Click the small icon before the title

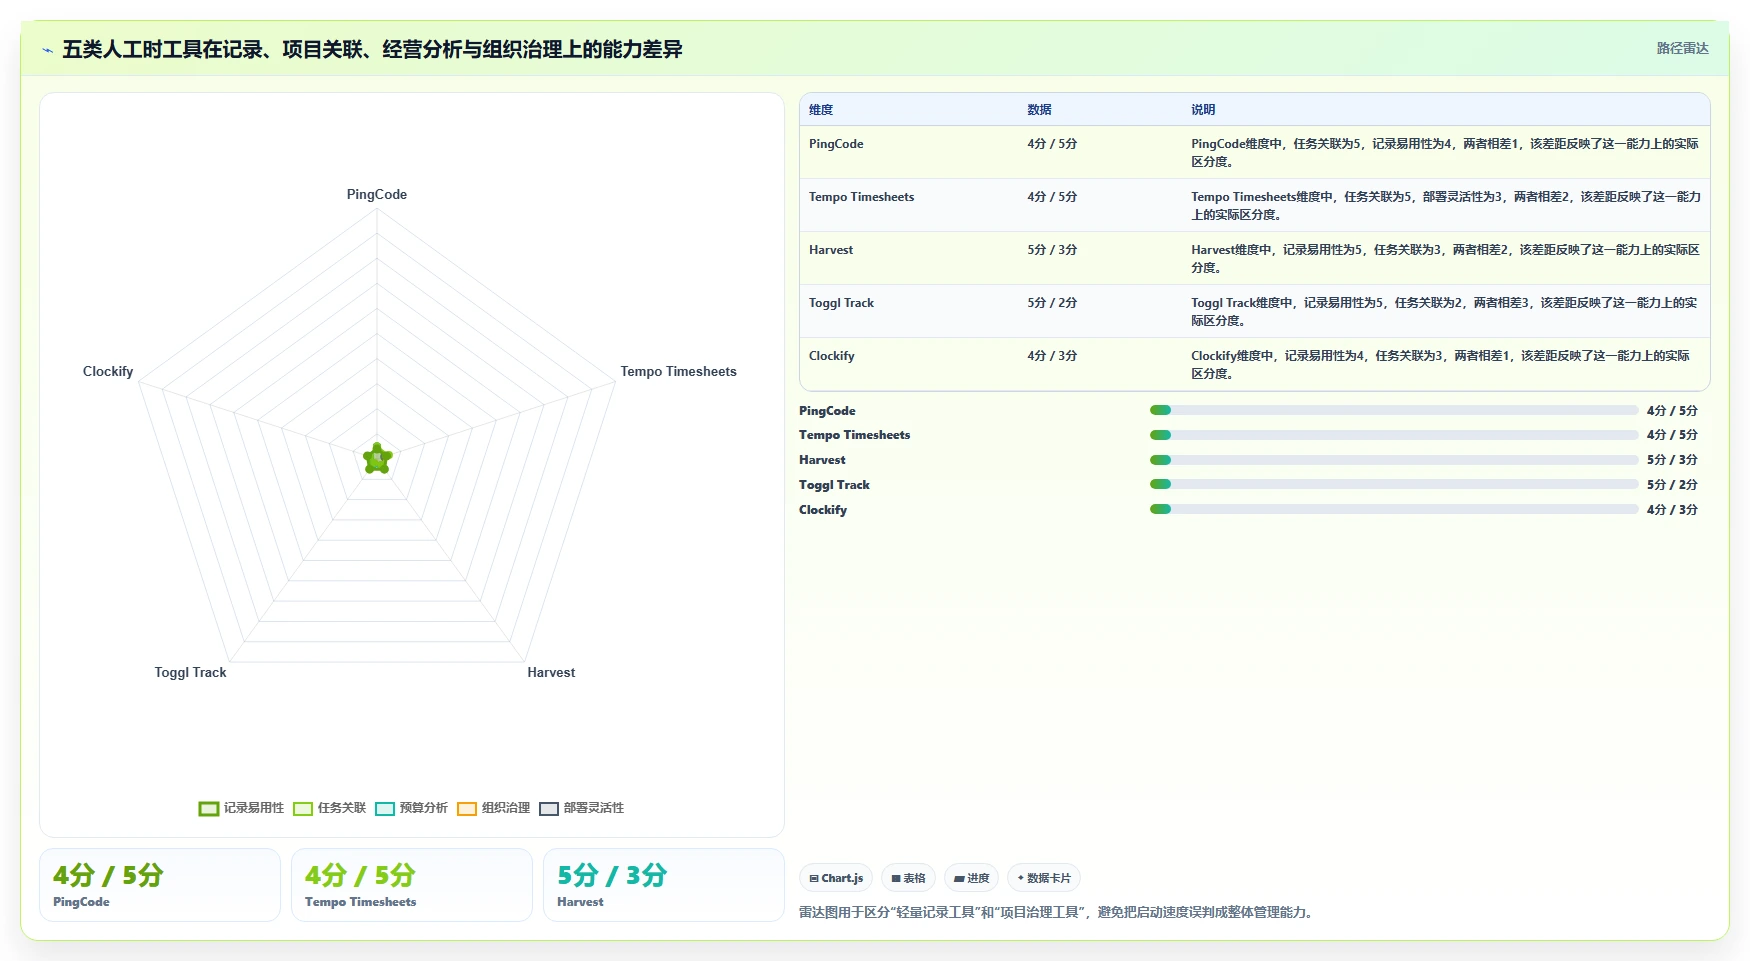pyautogui.click(x=47, y=50)
